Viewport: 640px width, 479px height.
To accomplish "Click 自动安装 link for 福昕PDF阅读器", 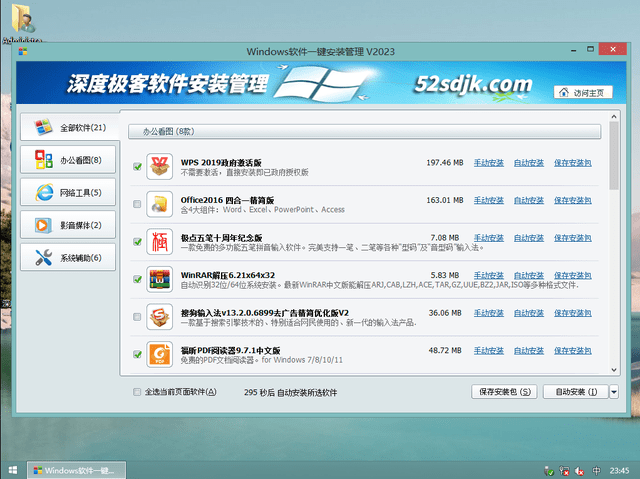I will tap(529, 350).
